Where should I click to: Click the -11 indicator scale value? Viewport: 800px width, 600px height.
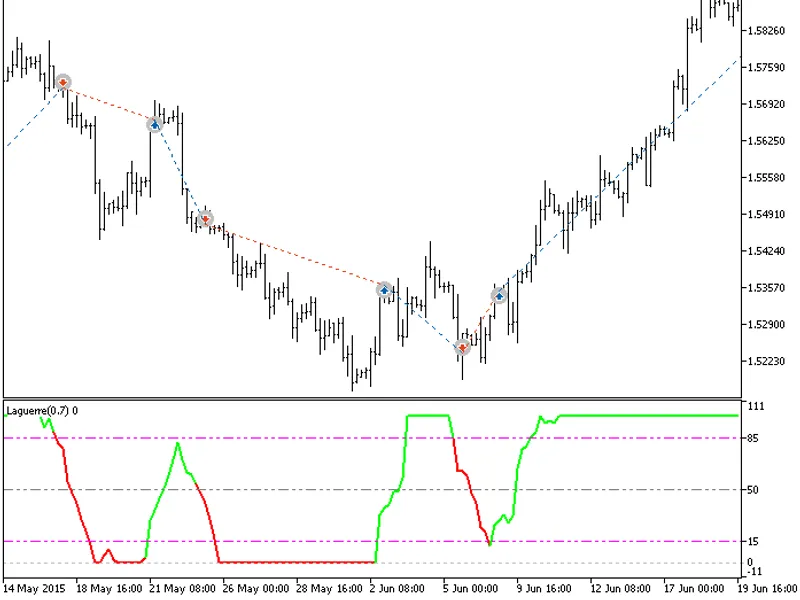754,571
